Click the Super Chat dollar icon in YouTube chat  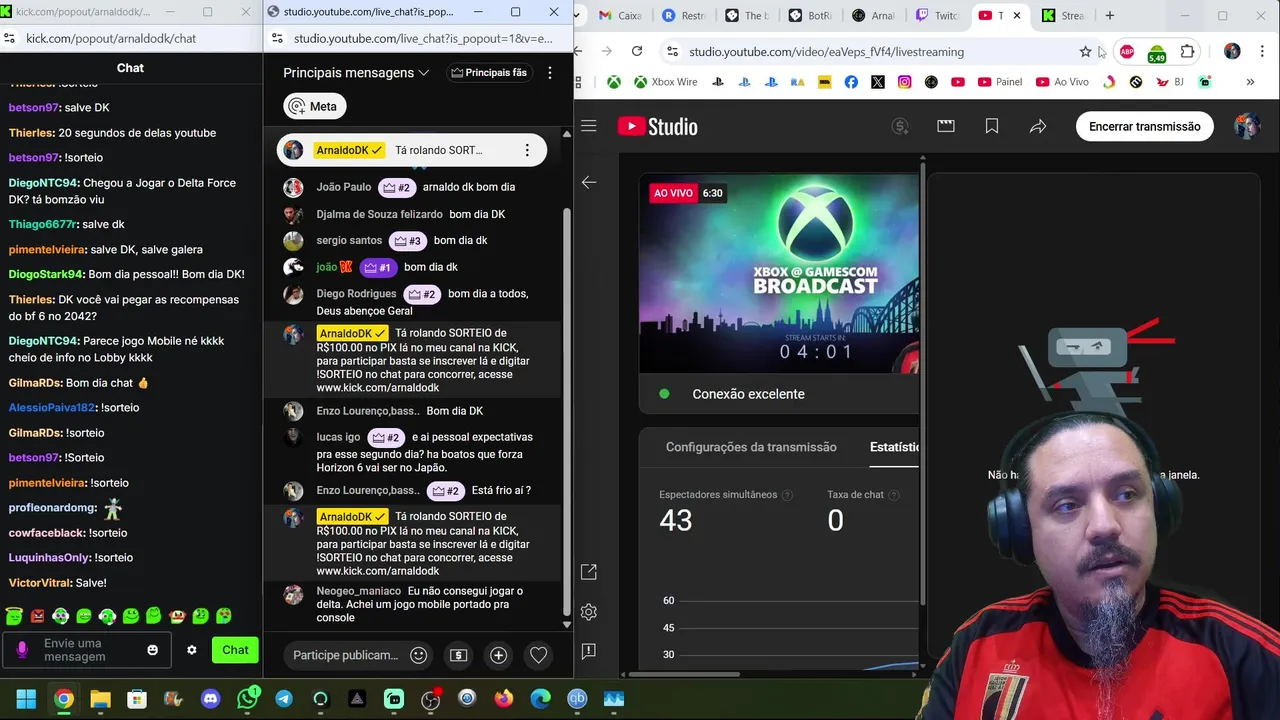point(459,655)
